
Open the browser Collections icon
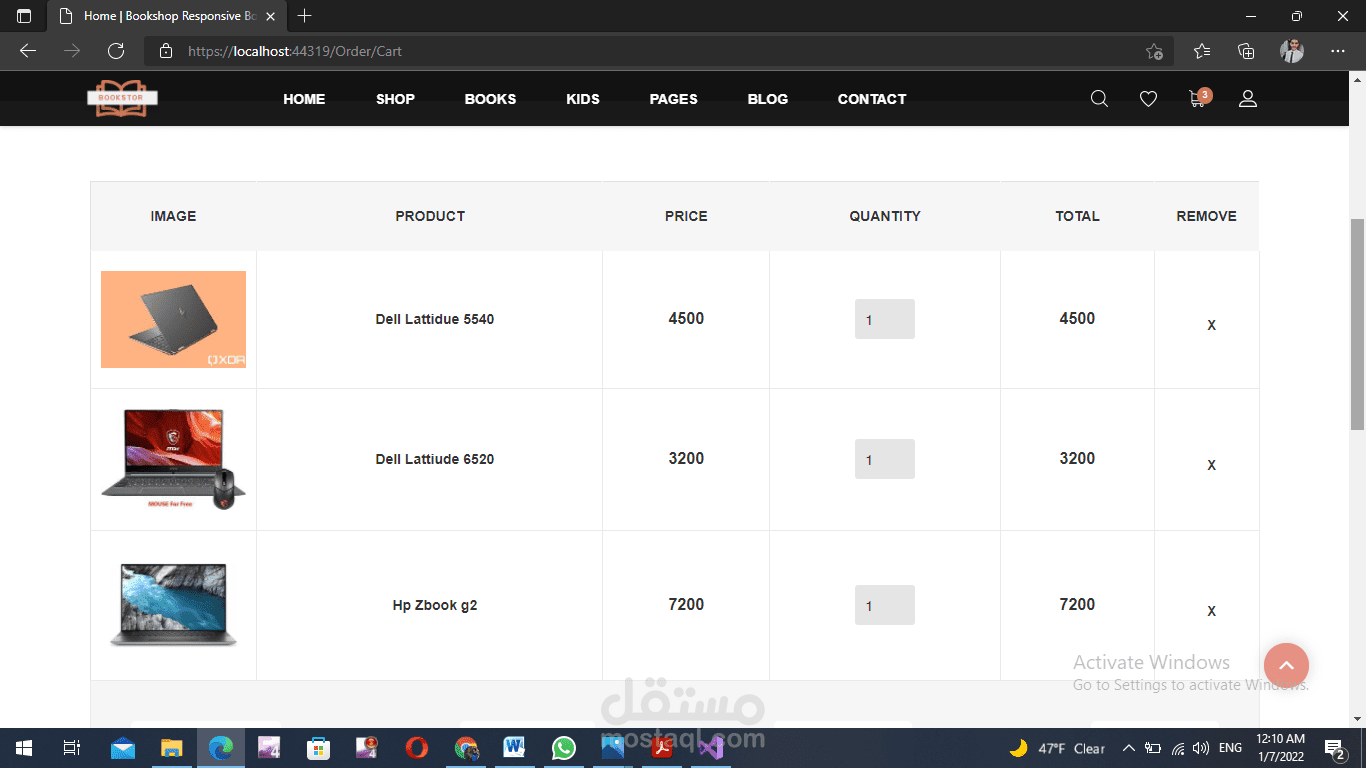point(1246,51)
